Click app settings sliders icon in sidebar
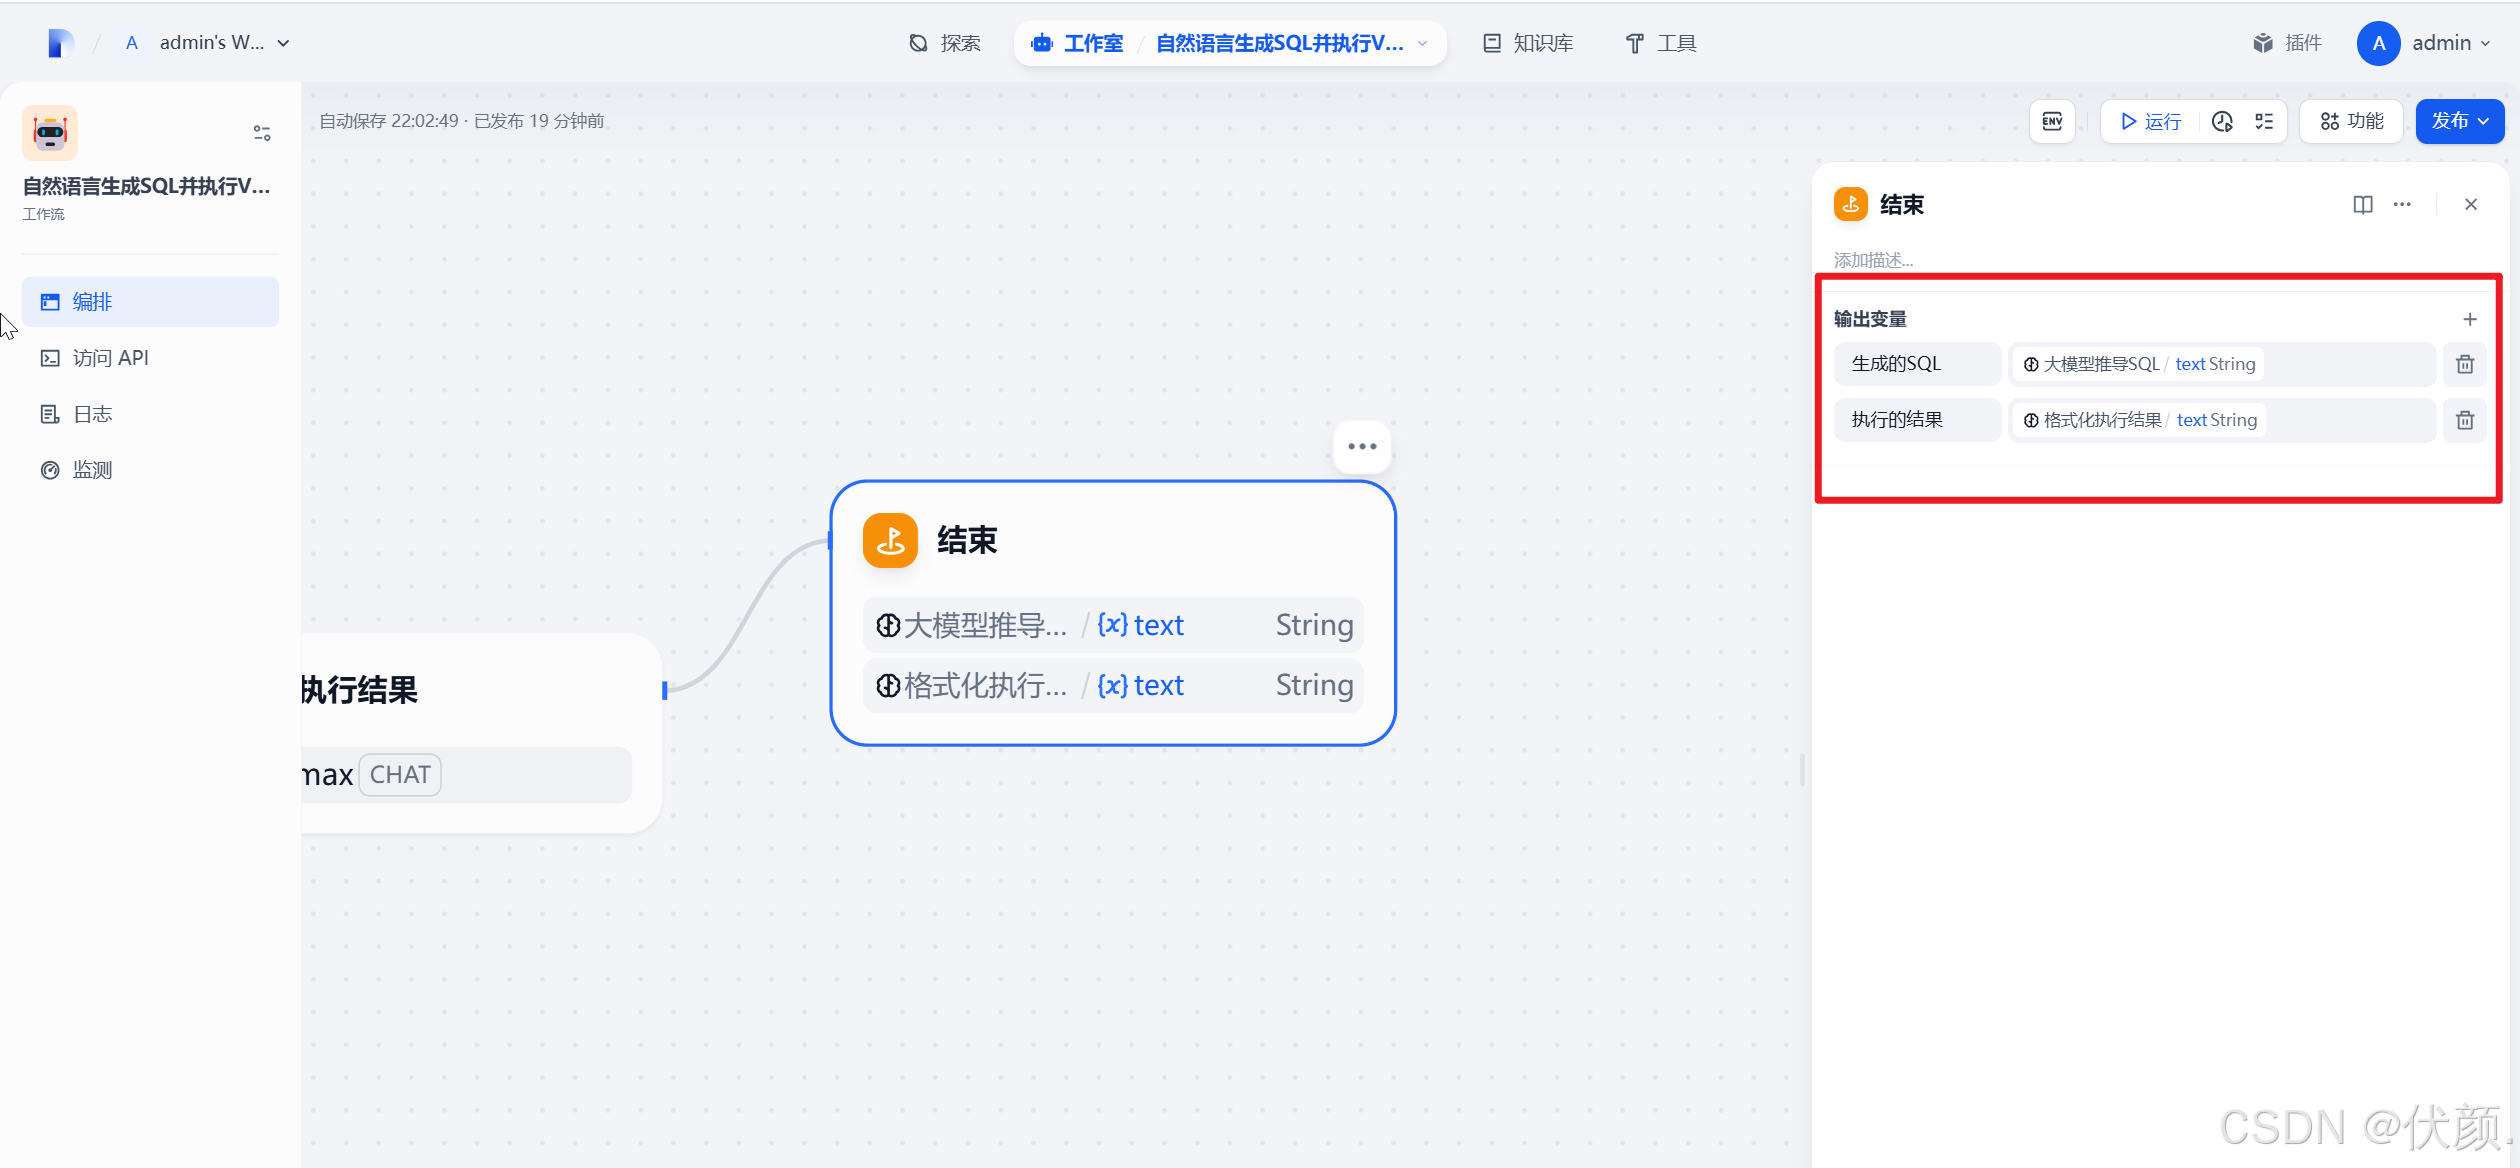The image size is (2520, 1168). tap(262, 133)
